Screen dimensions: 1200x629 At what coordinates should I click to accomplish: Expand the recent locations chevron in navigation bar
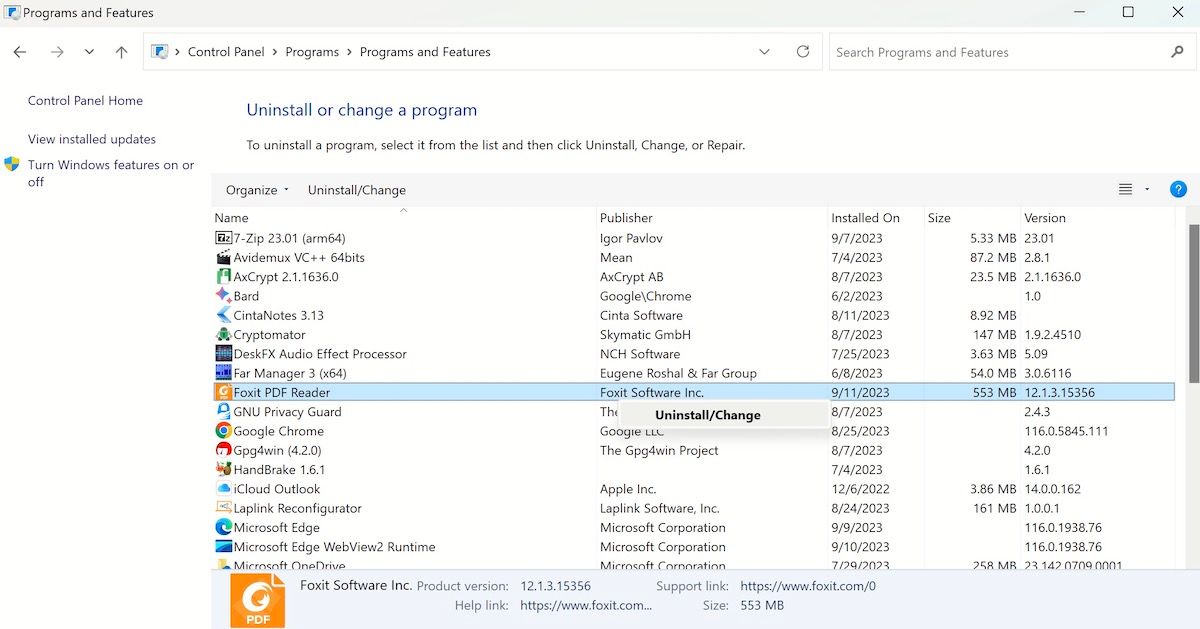click(x=88, y=51)
